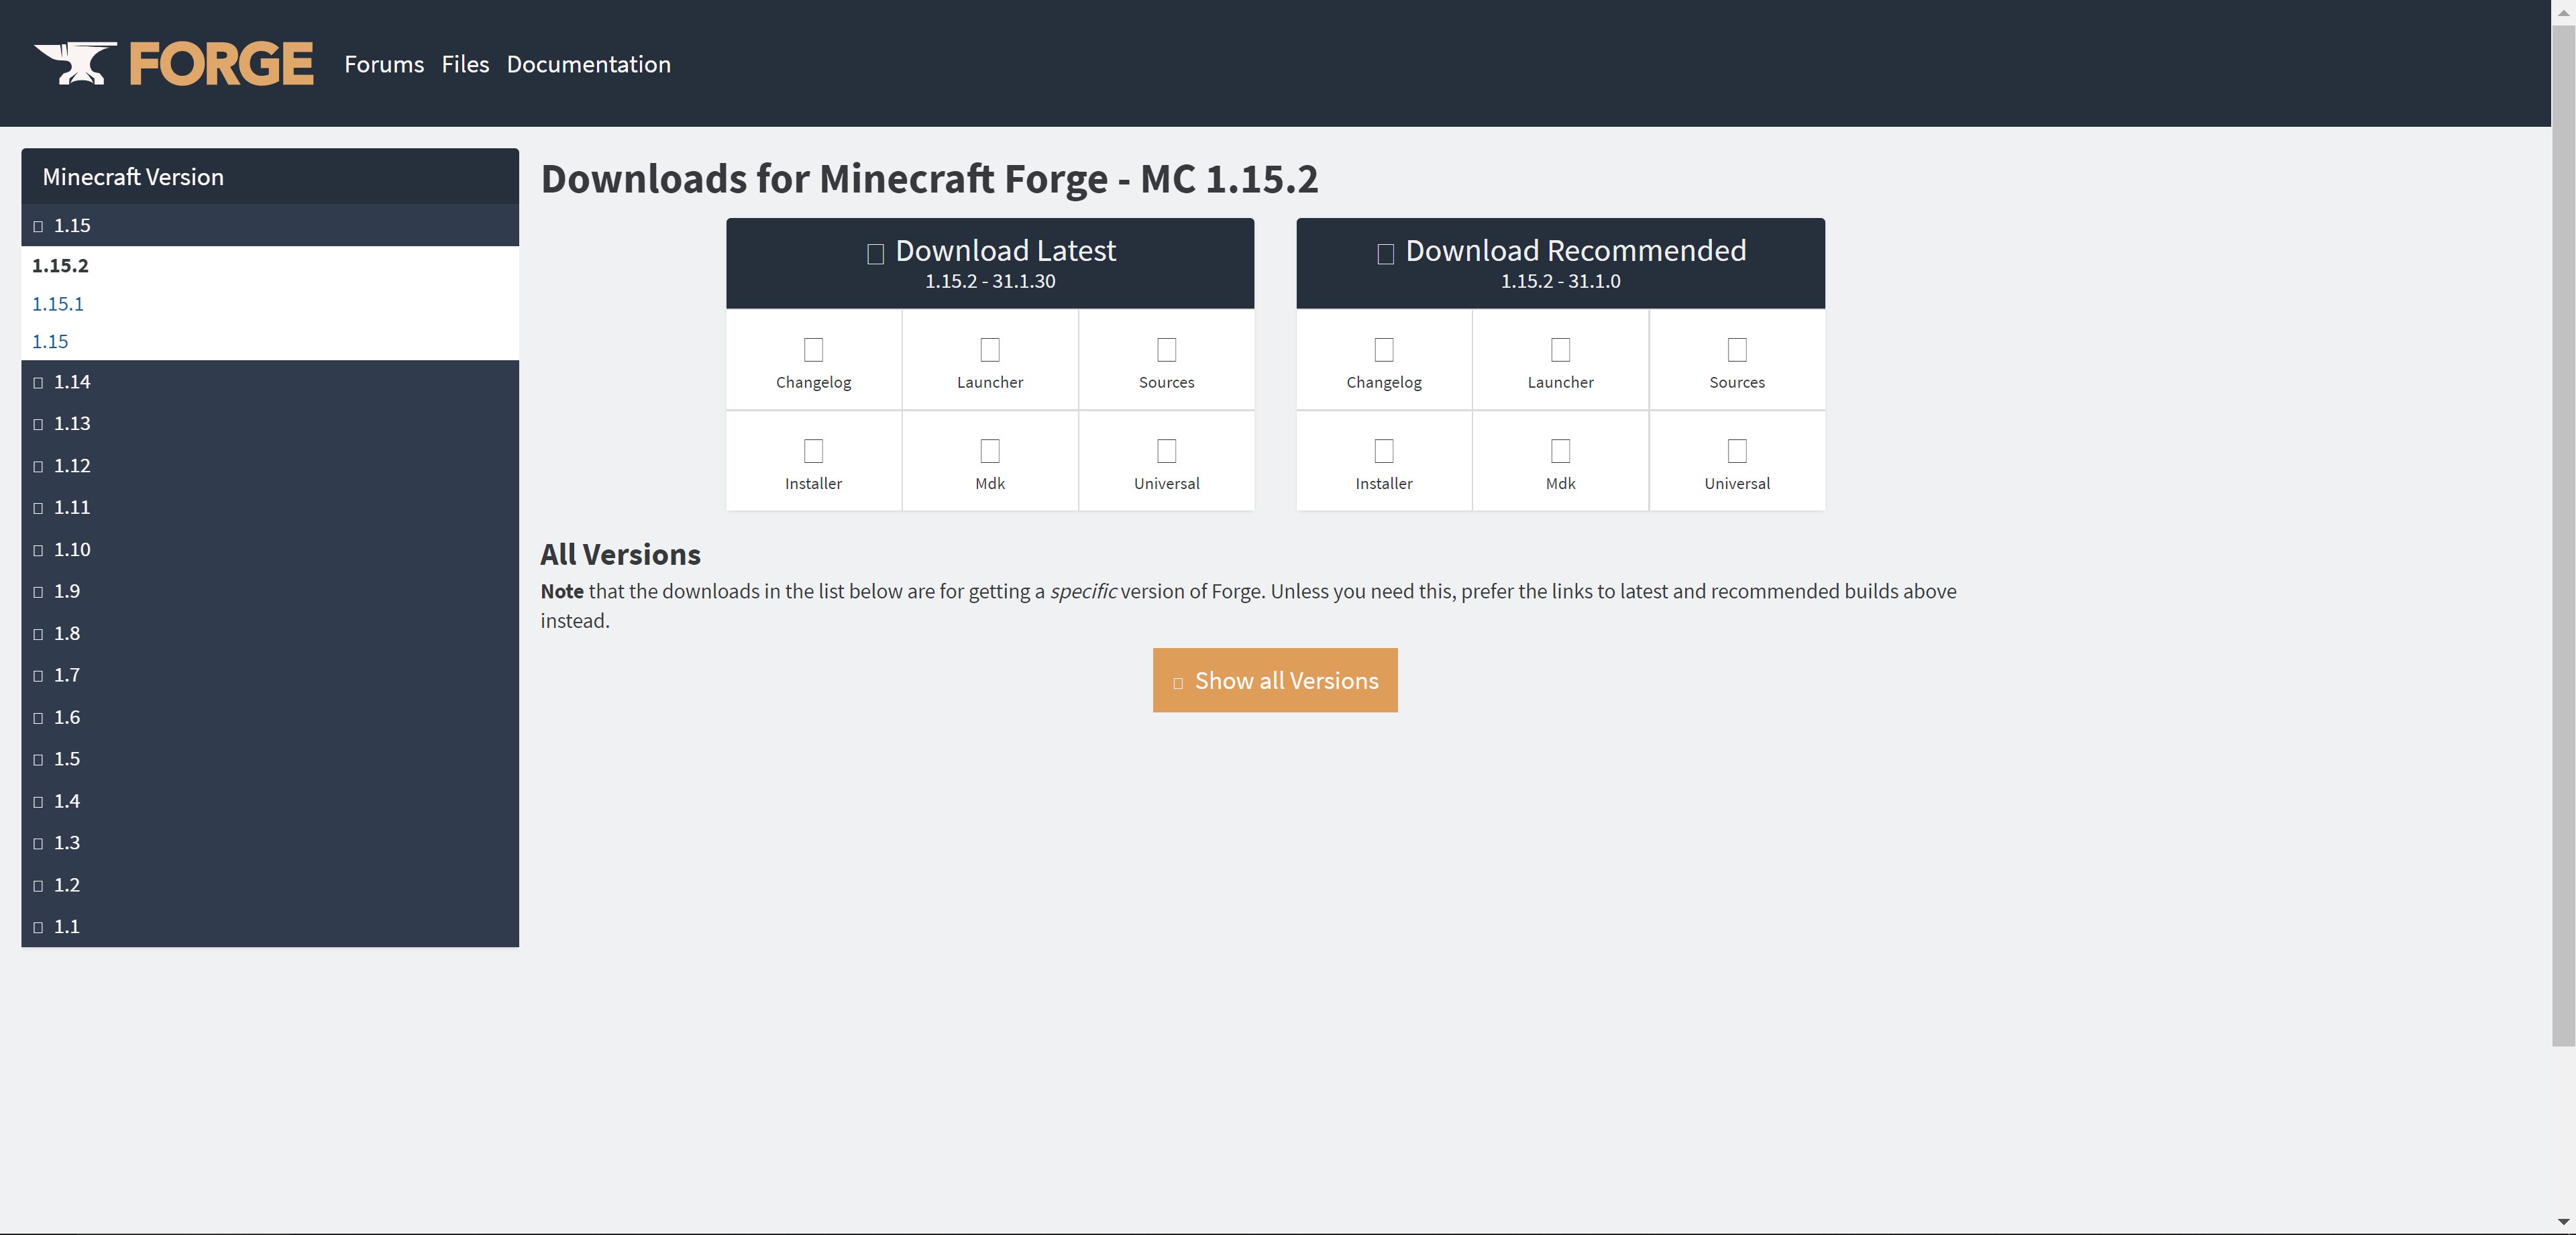Download Mdk under Download Recommended
Screen dimensions: 2576x1235
tap(1560, 461)
